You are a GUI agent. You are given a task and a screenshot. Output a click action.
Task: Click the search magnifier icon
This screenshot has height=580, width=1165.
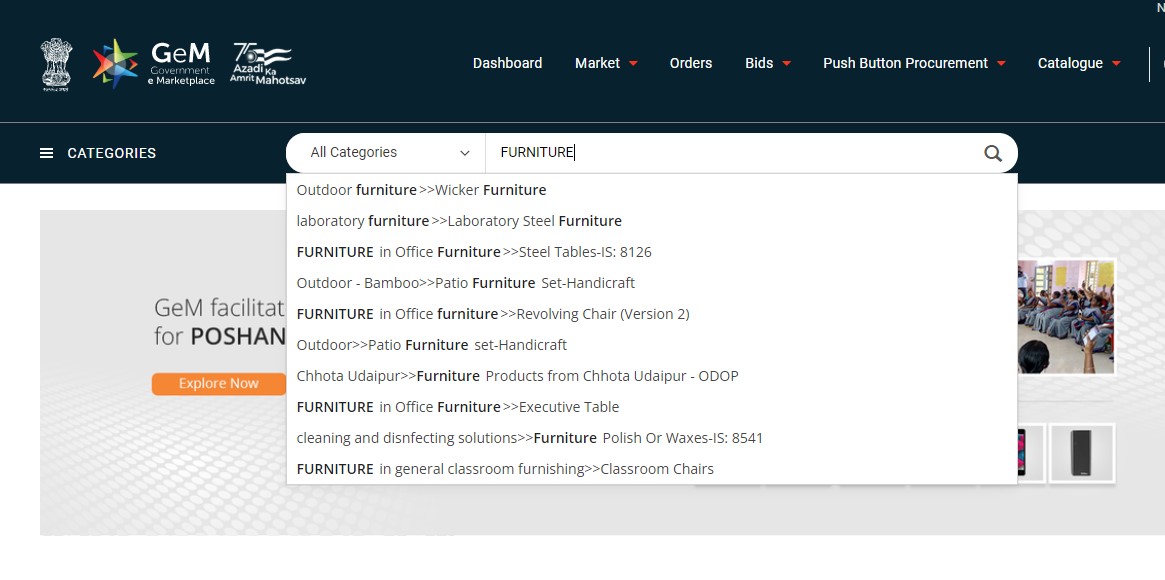pyautogui.click(x=992, y=152)
